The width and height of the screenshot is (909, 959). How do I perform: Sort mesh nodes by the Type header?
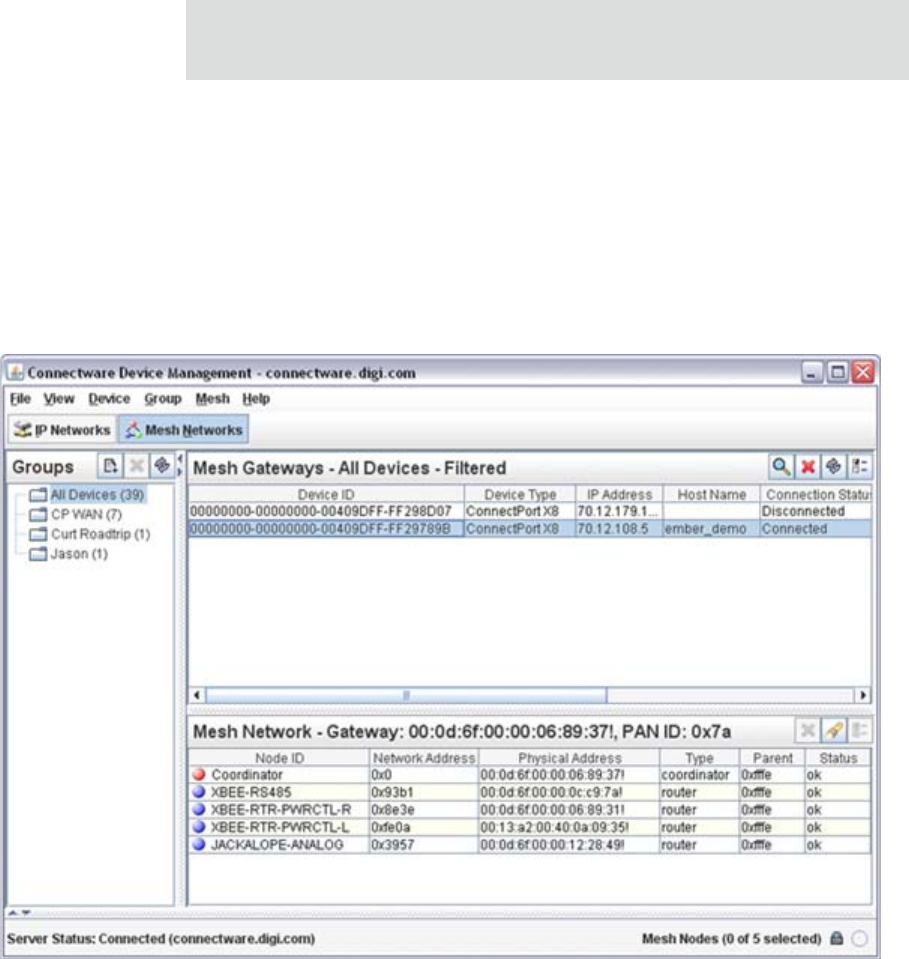pos(699,758)
